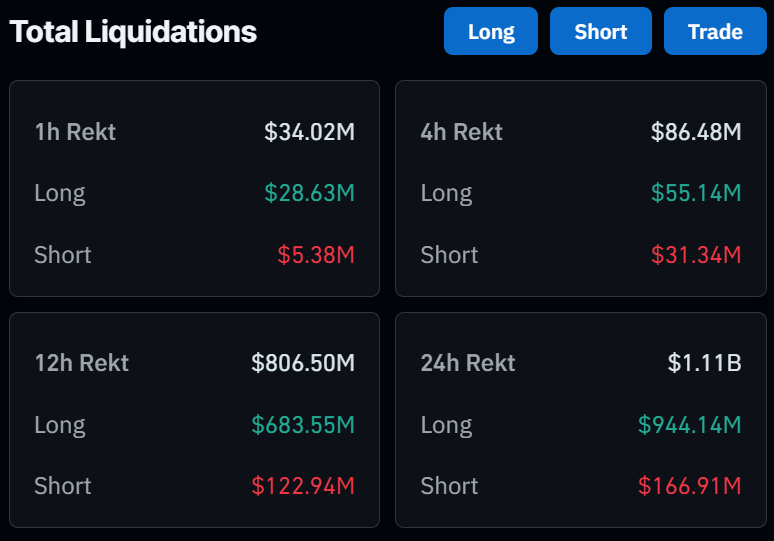
Task: Select the 12h Rekt card title
Action: point(82,363)
